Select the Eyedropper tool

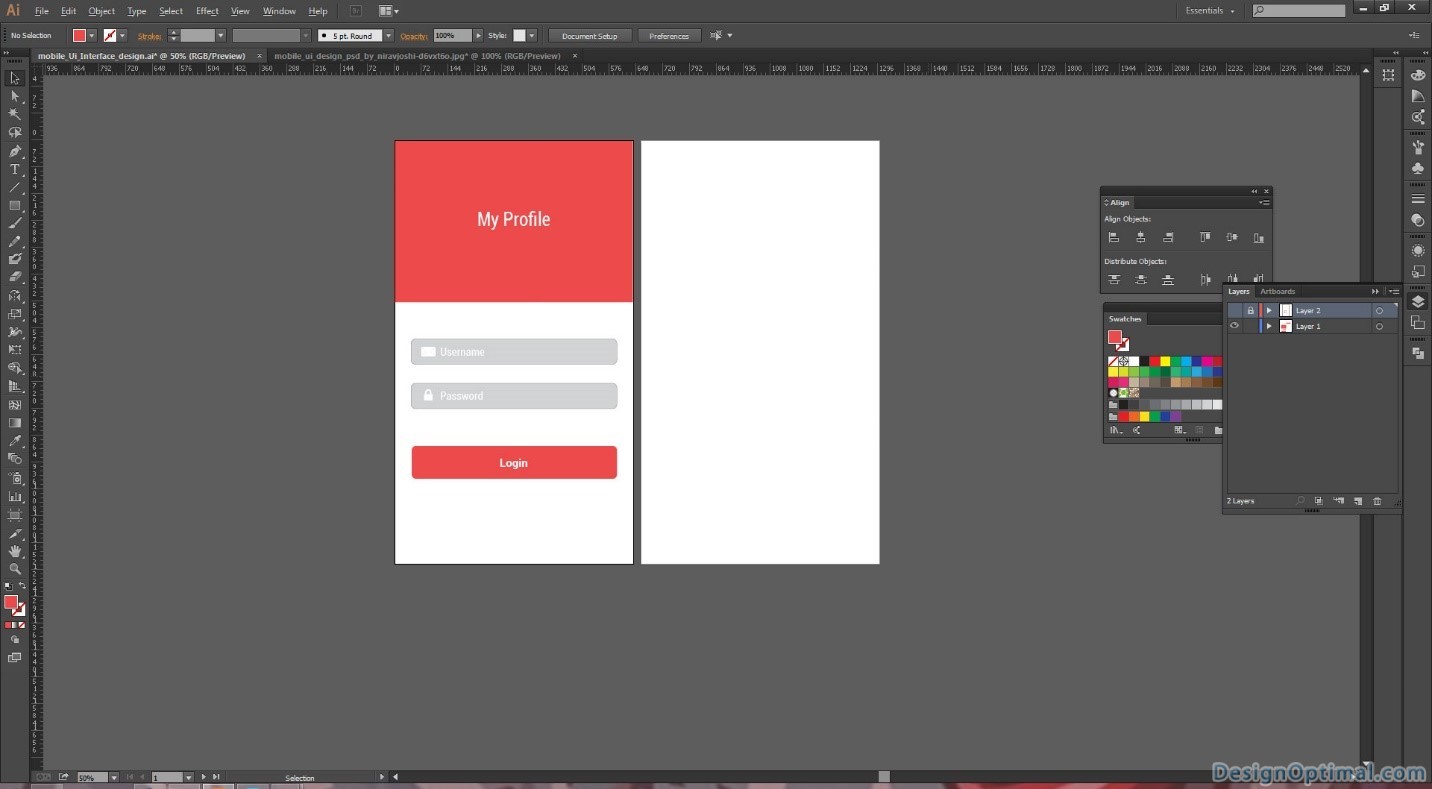[15, 441]
